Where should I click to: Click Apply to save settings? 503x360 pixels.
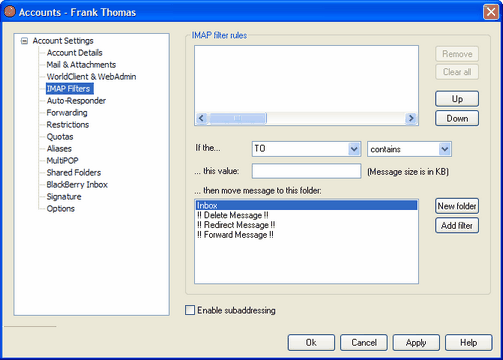point(416,343)
